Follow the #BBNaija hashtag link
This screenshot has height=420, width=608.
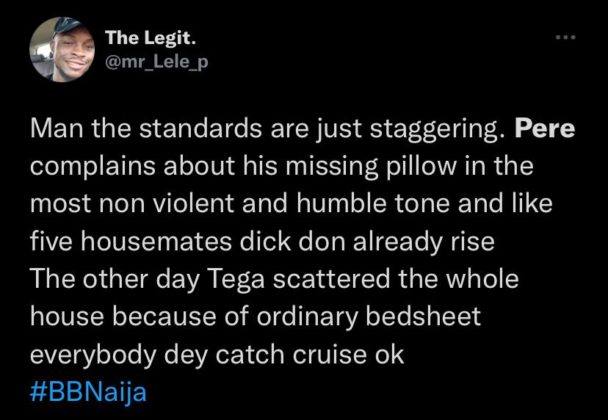click(x=88, y=392)
